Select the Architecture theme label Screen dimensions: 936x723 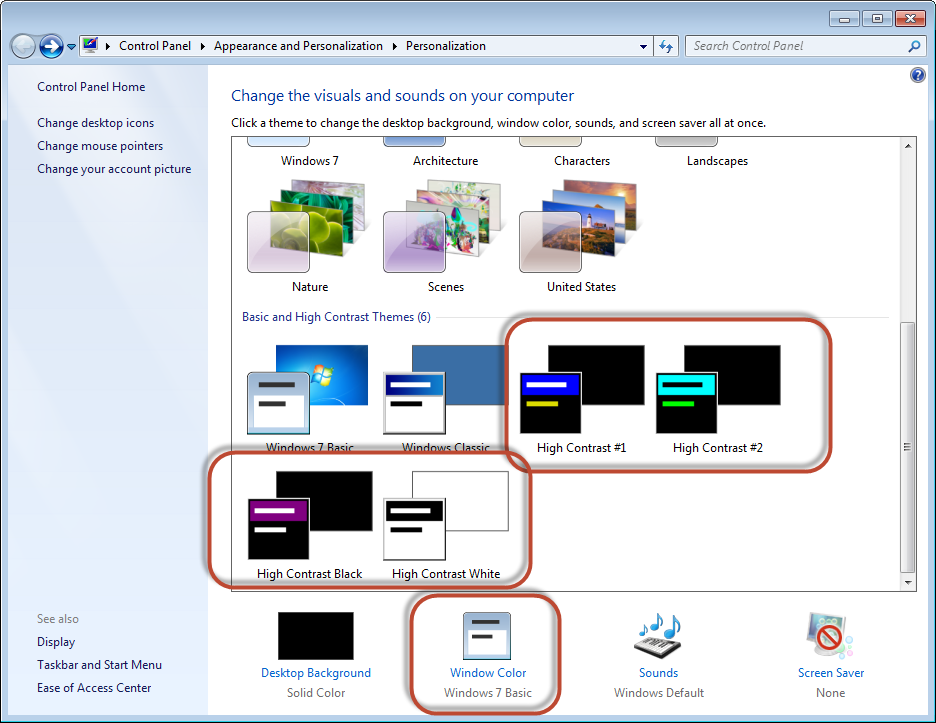445,161
